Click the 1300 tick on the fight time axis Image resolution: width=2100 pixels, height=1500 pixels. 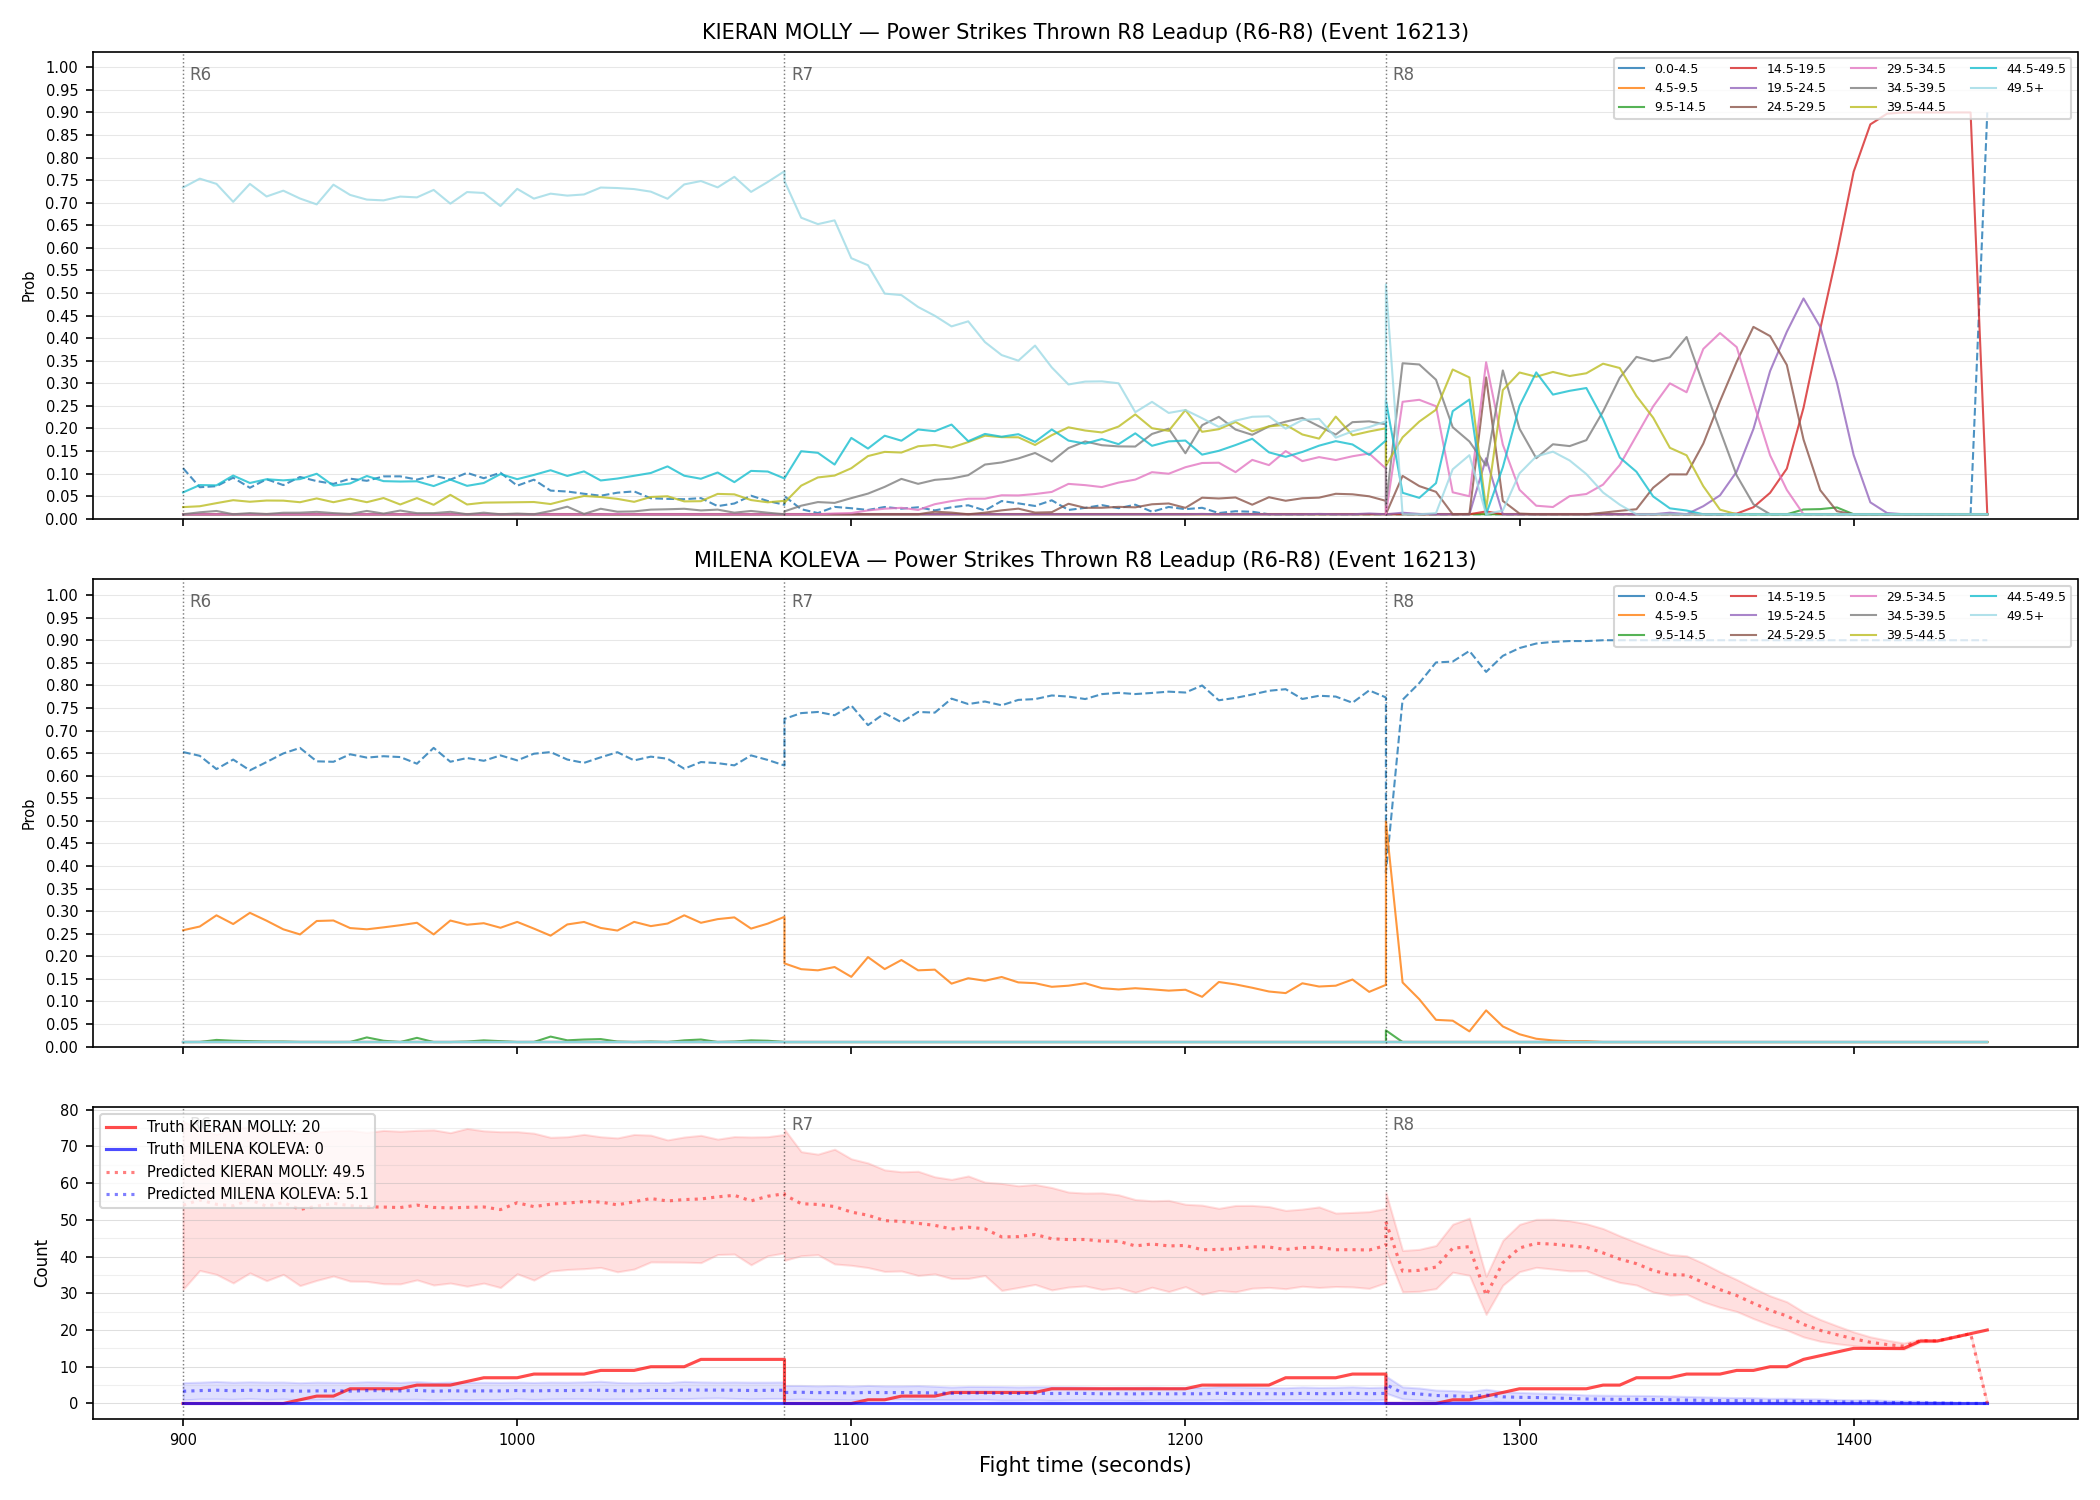click(x=1520, y=1438)
